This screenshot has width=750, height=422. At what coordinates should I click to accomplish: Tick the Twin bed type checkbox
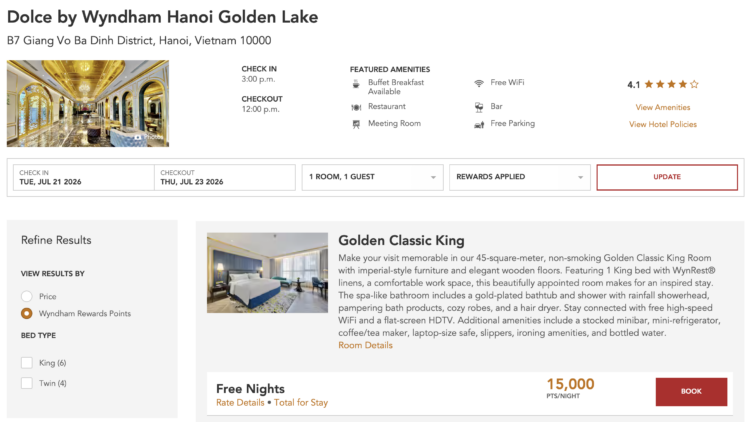pos(27,383)
